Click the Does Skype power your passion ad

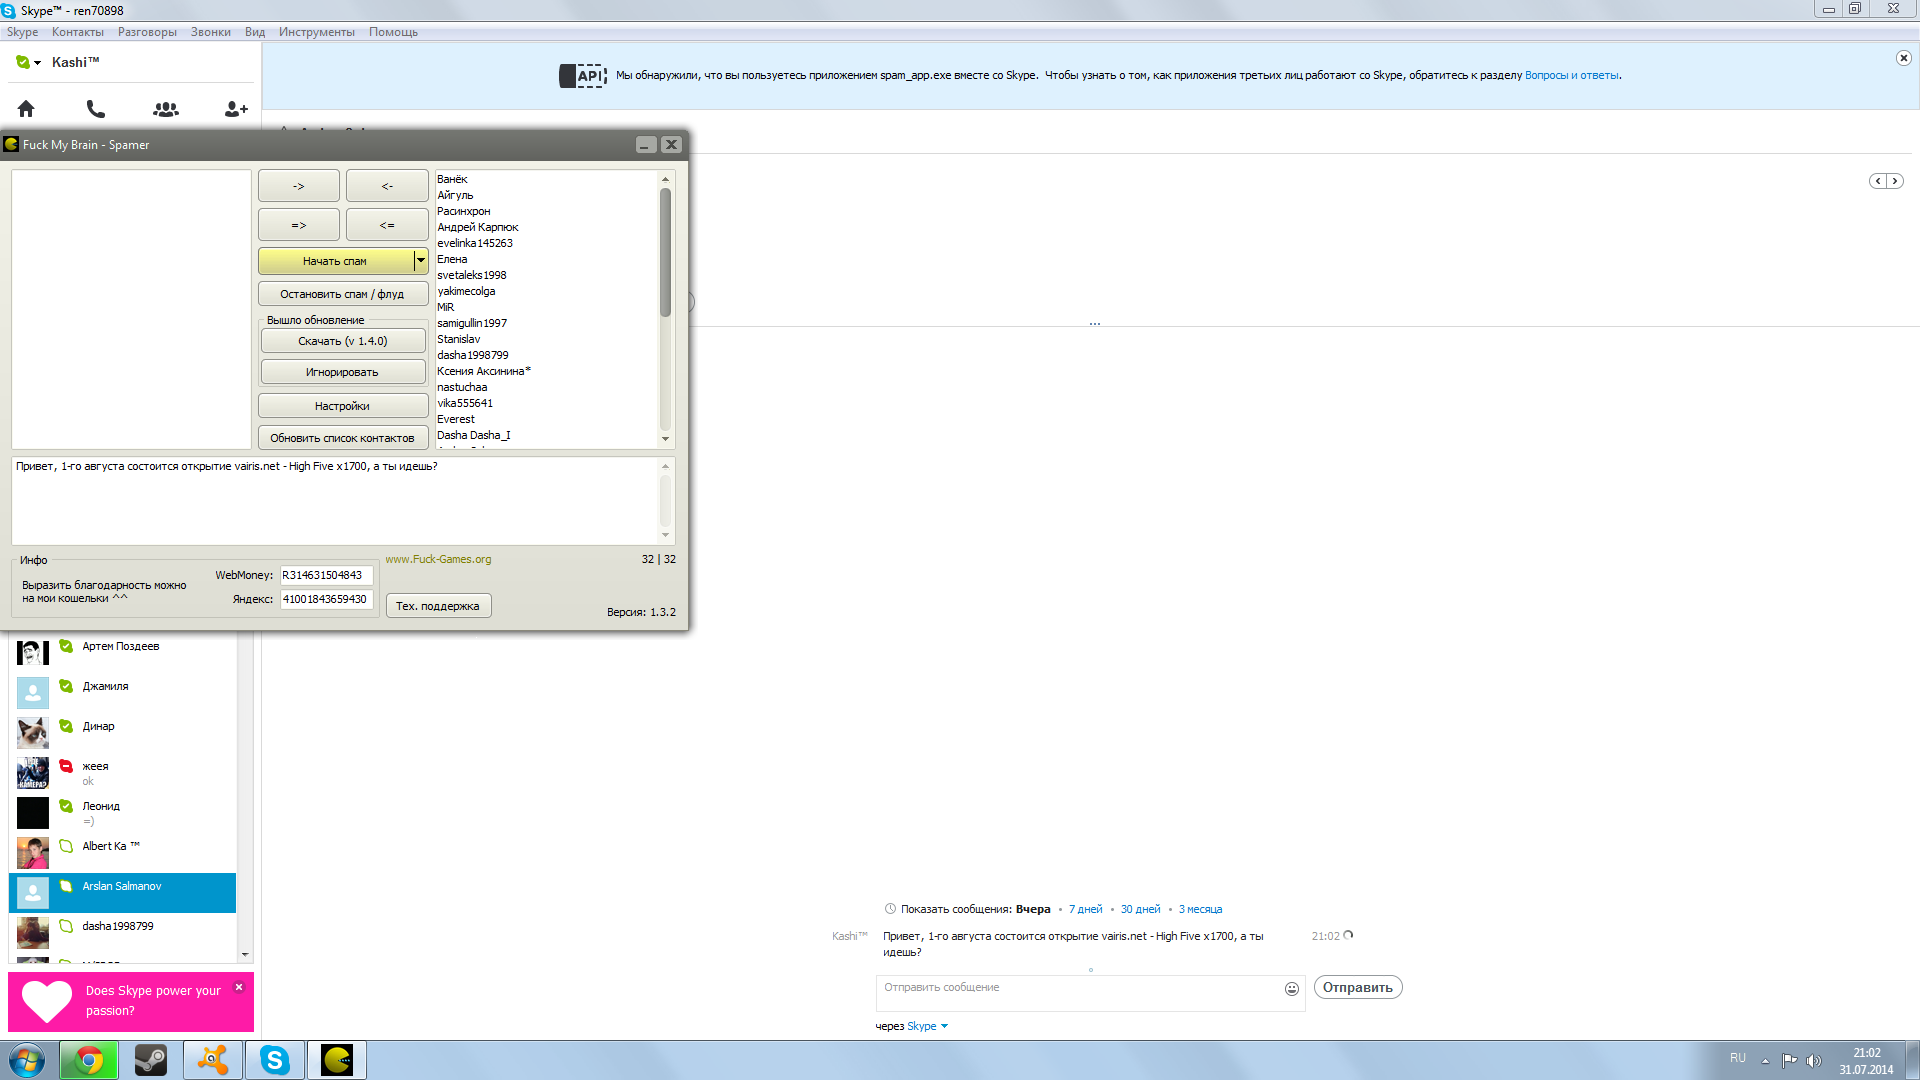tap(130, 1001)
